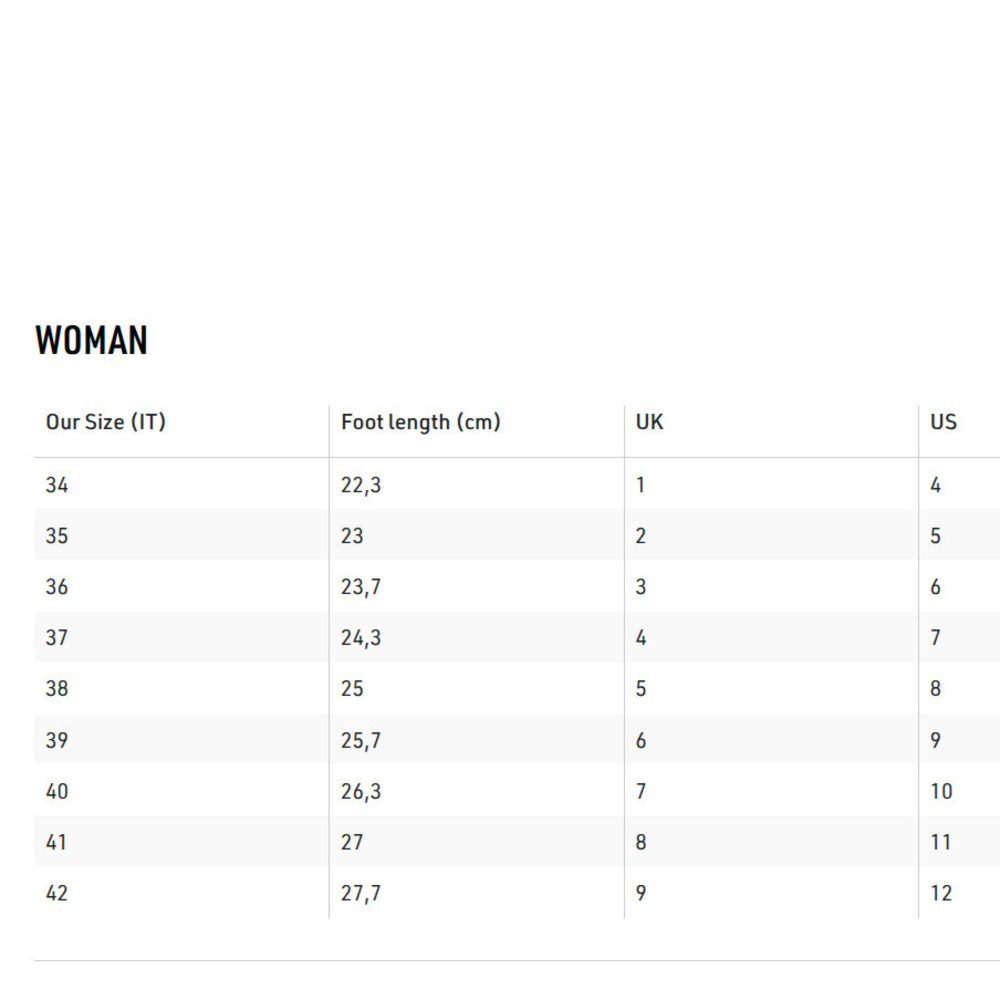Click the 23,7 foot length value

coord(360,587)
